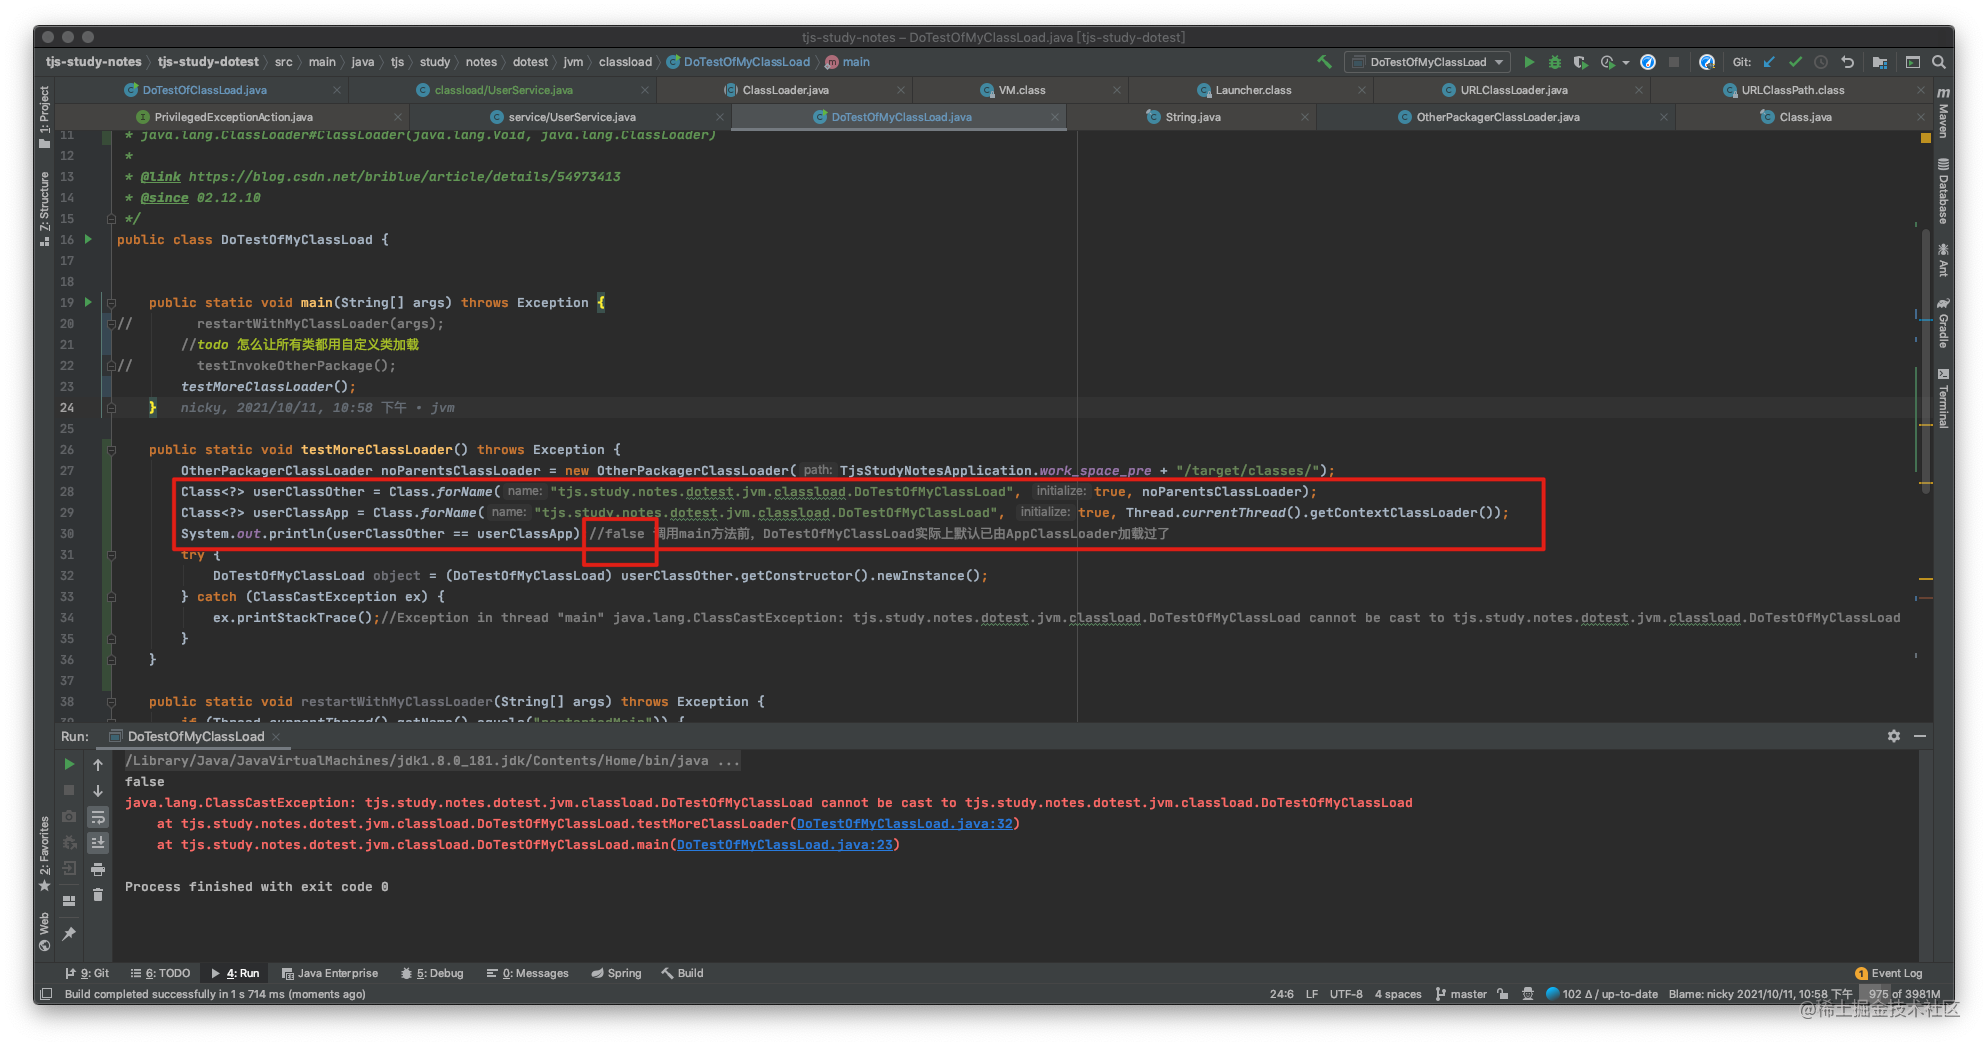Image resolution: width=1988 pixels, height=1046 pixels.
Task: Click the Build Project hammer icon
Action: click(1324, 62)
